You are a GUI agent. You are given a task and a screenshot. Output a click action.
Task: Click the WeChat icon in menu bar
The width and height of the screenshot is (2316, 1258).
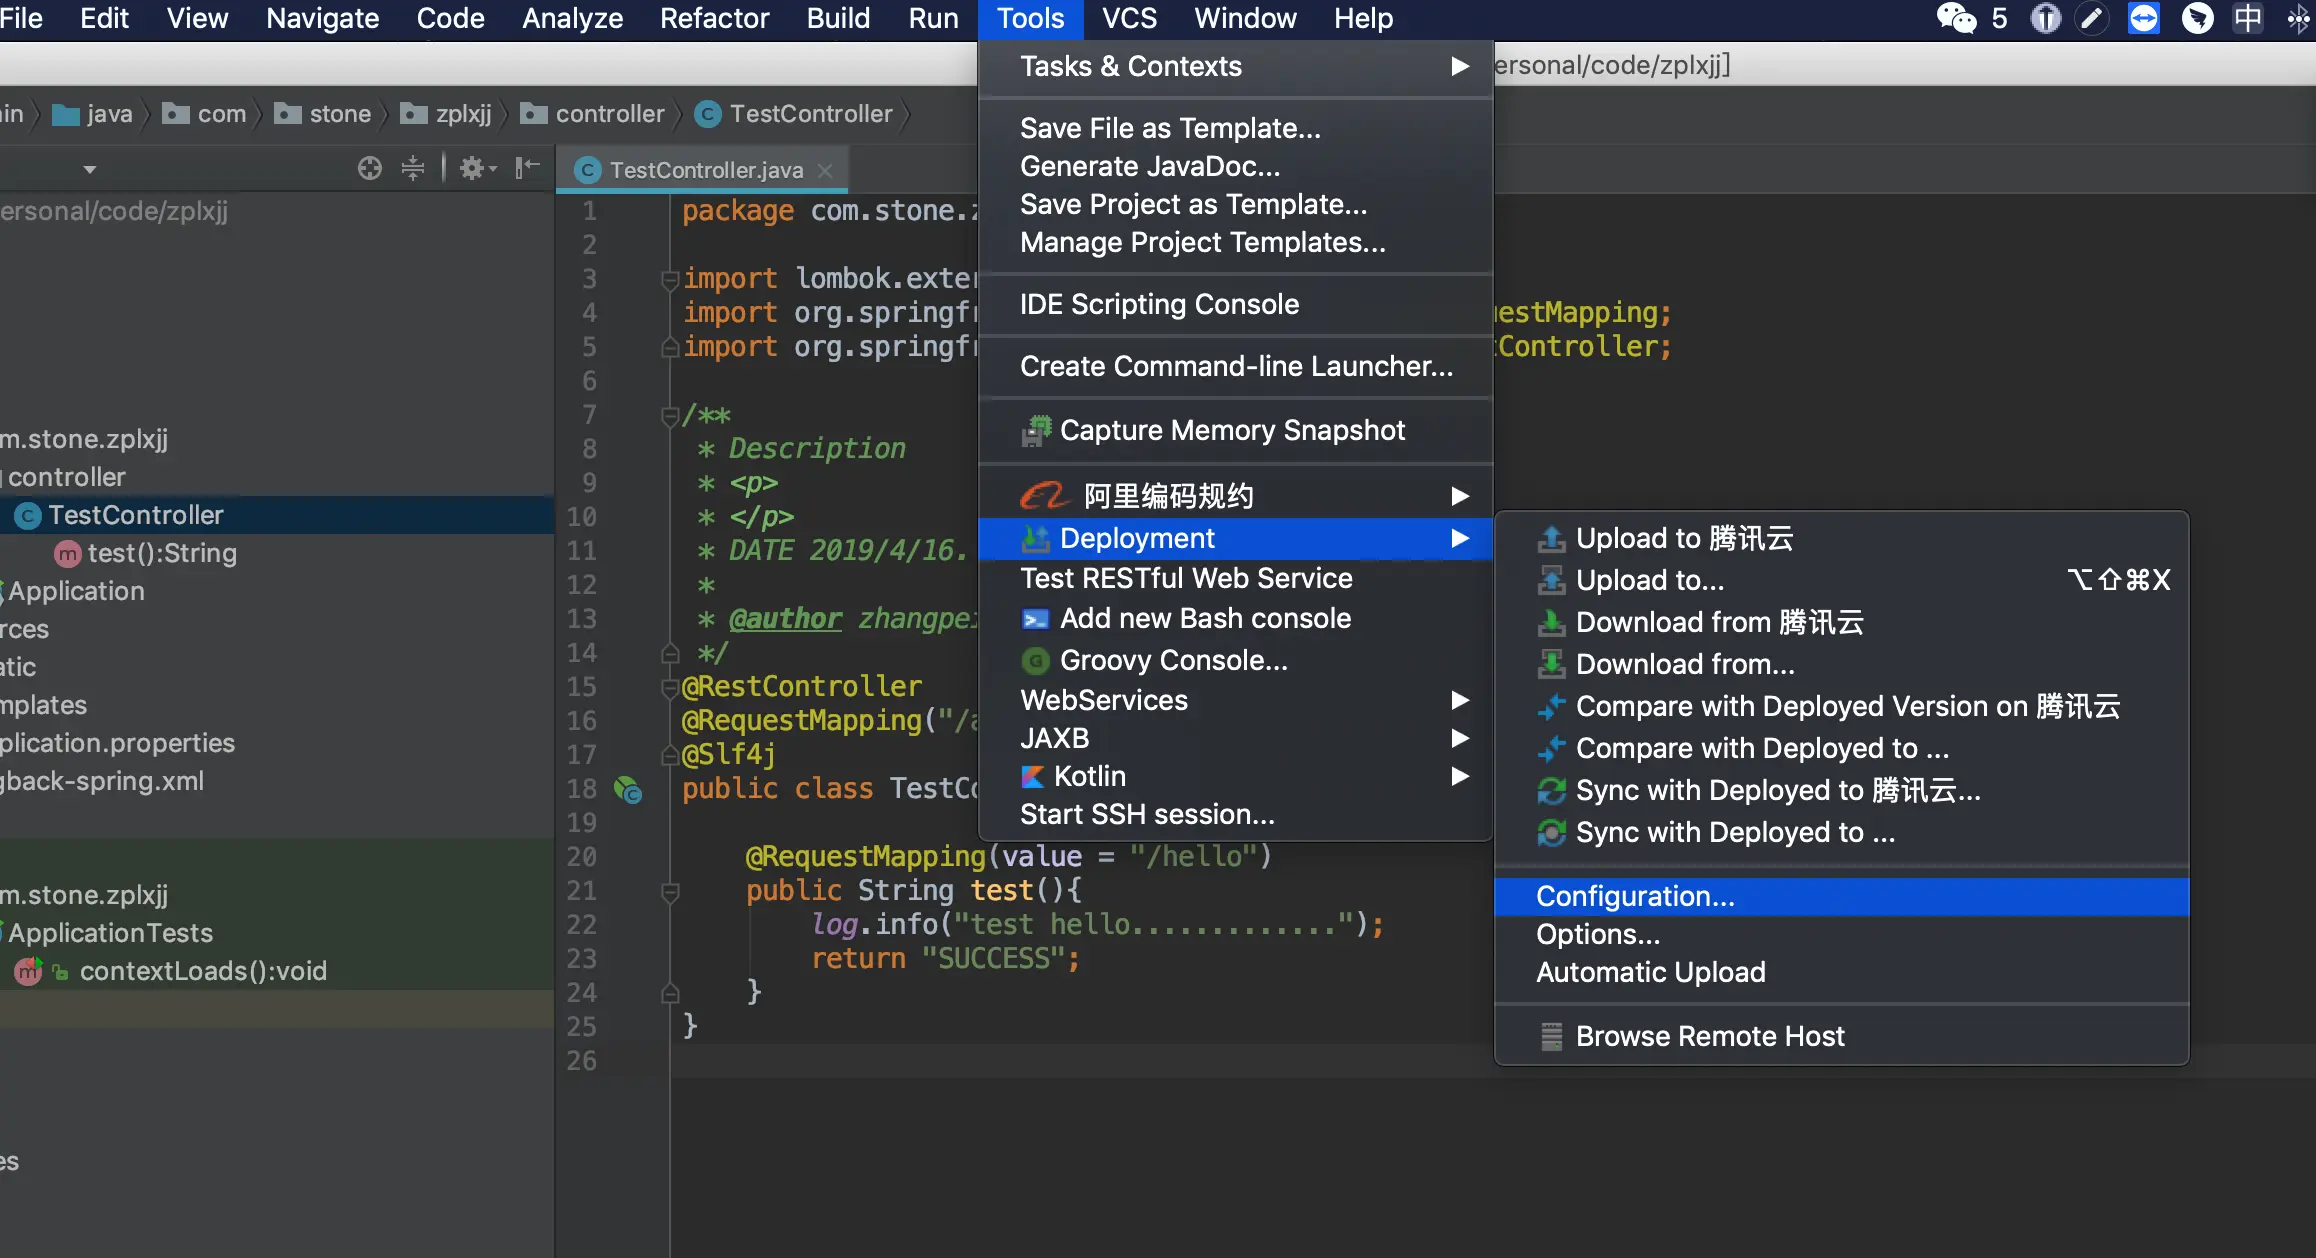(x=1955, y=18)
